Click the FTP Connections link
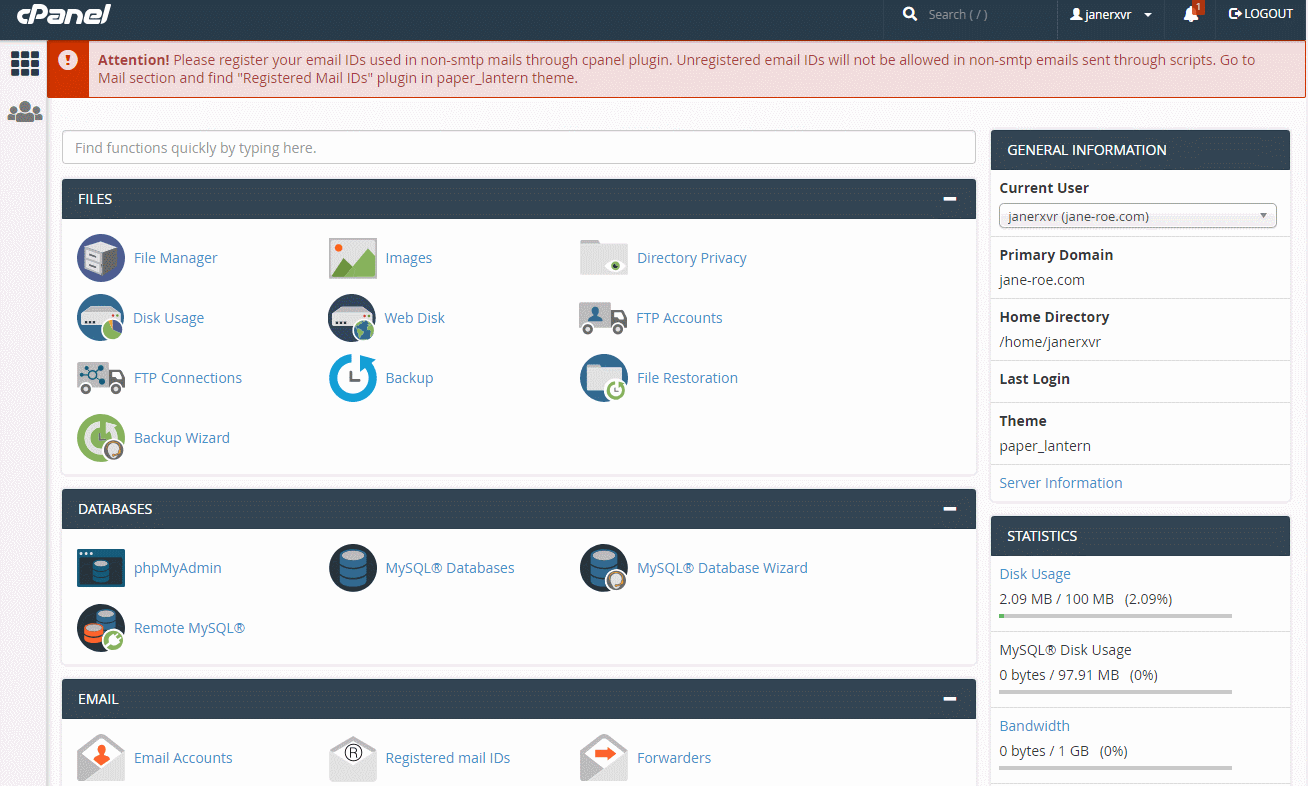 (188, 378)
